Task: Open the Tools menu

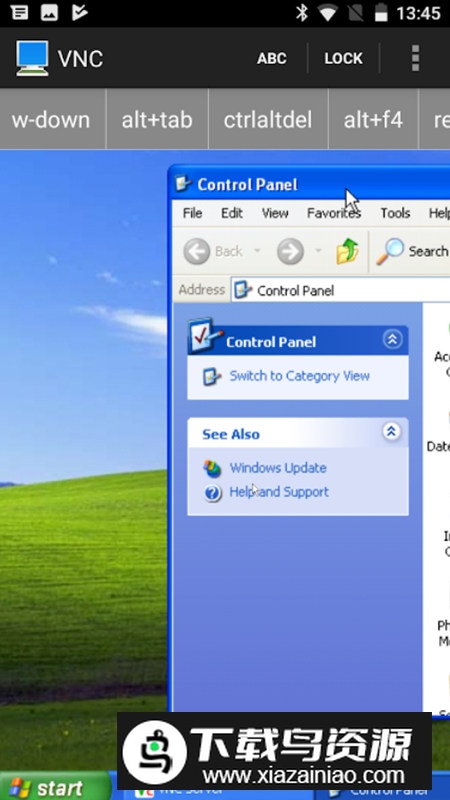Action: (395, 213)
